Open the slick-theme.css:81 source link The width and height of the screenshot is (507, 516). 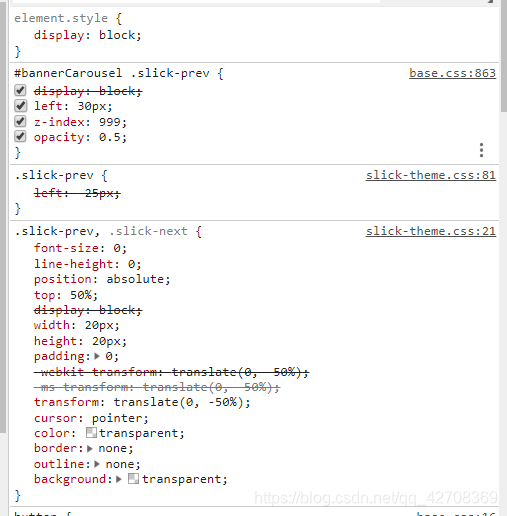[x=431, y=175]
